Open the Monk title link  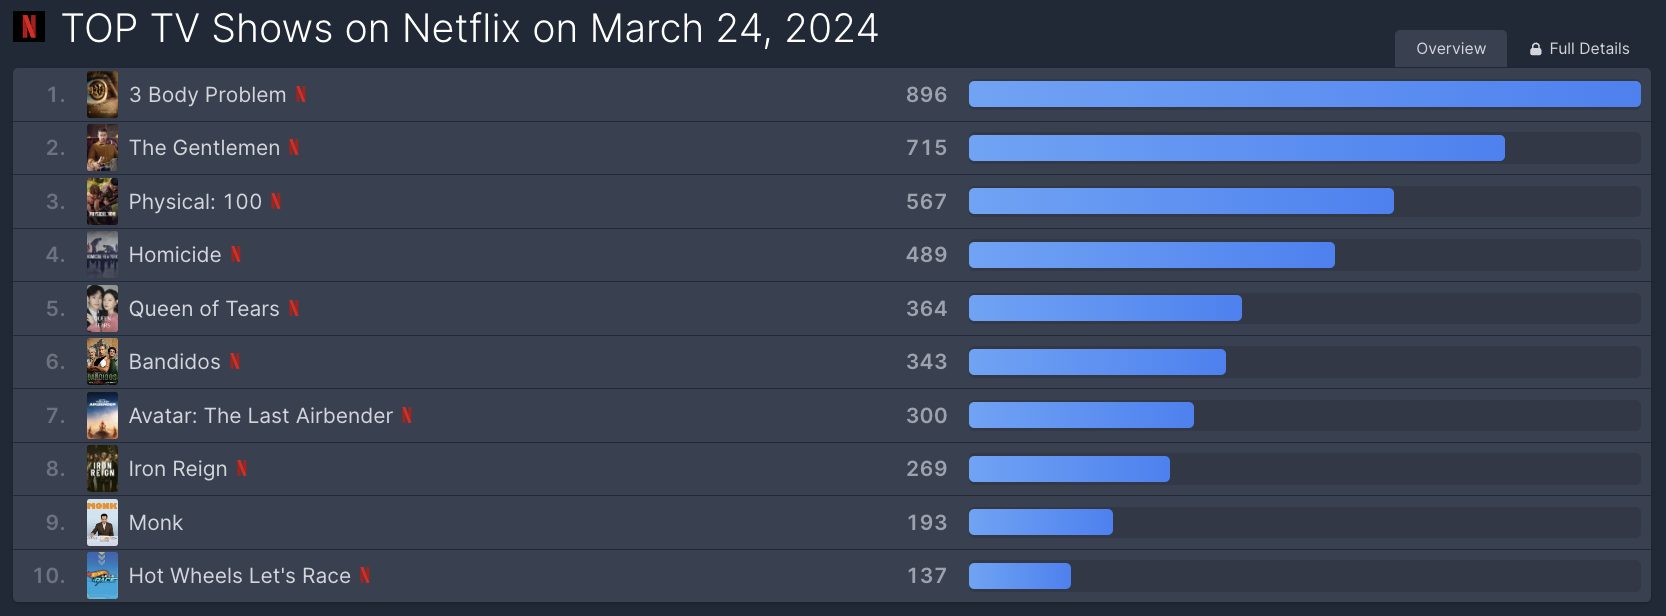pyautogui.click(x=156, y=523)
